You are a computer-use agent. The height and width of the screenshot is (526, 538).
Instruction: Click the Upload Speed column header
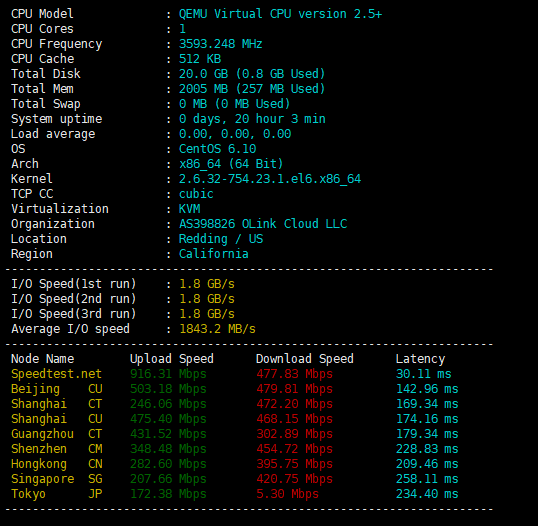(x=172, y=359)
